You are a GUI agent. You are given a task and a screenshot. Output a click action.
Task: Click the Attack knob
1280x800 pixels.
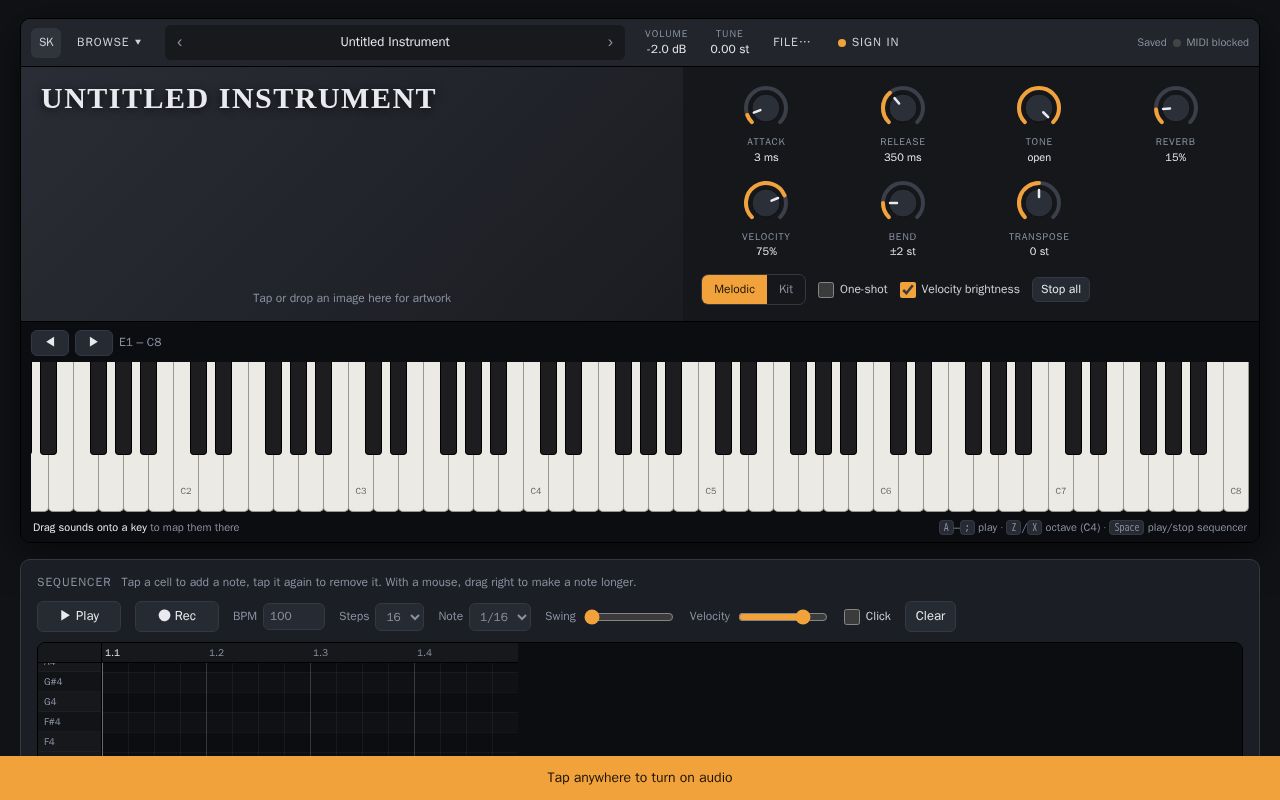point(766,108)
